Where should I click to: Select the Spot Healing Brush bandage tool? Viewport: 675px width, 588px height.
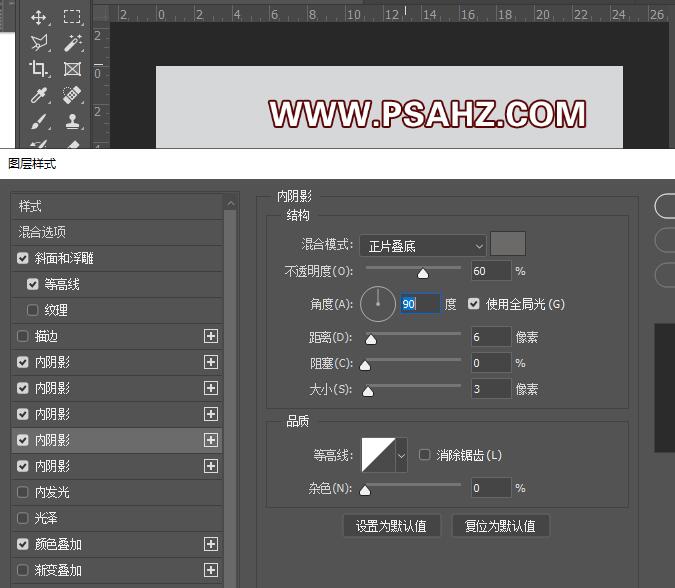[x=72, y=95]
